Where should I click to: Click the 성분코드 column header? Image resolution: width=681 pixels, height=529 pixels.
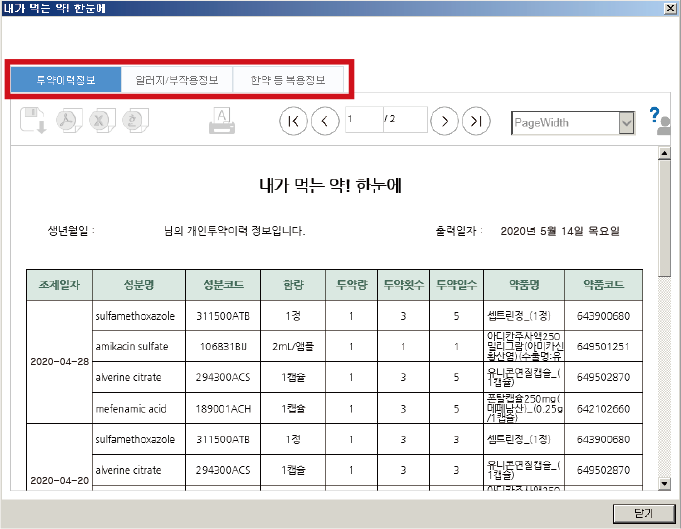[x=223, y=285]
